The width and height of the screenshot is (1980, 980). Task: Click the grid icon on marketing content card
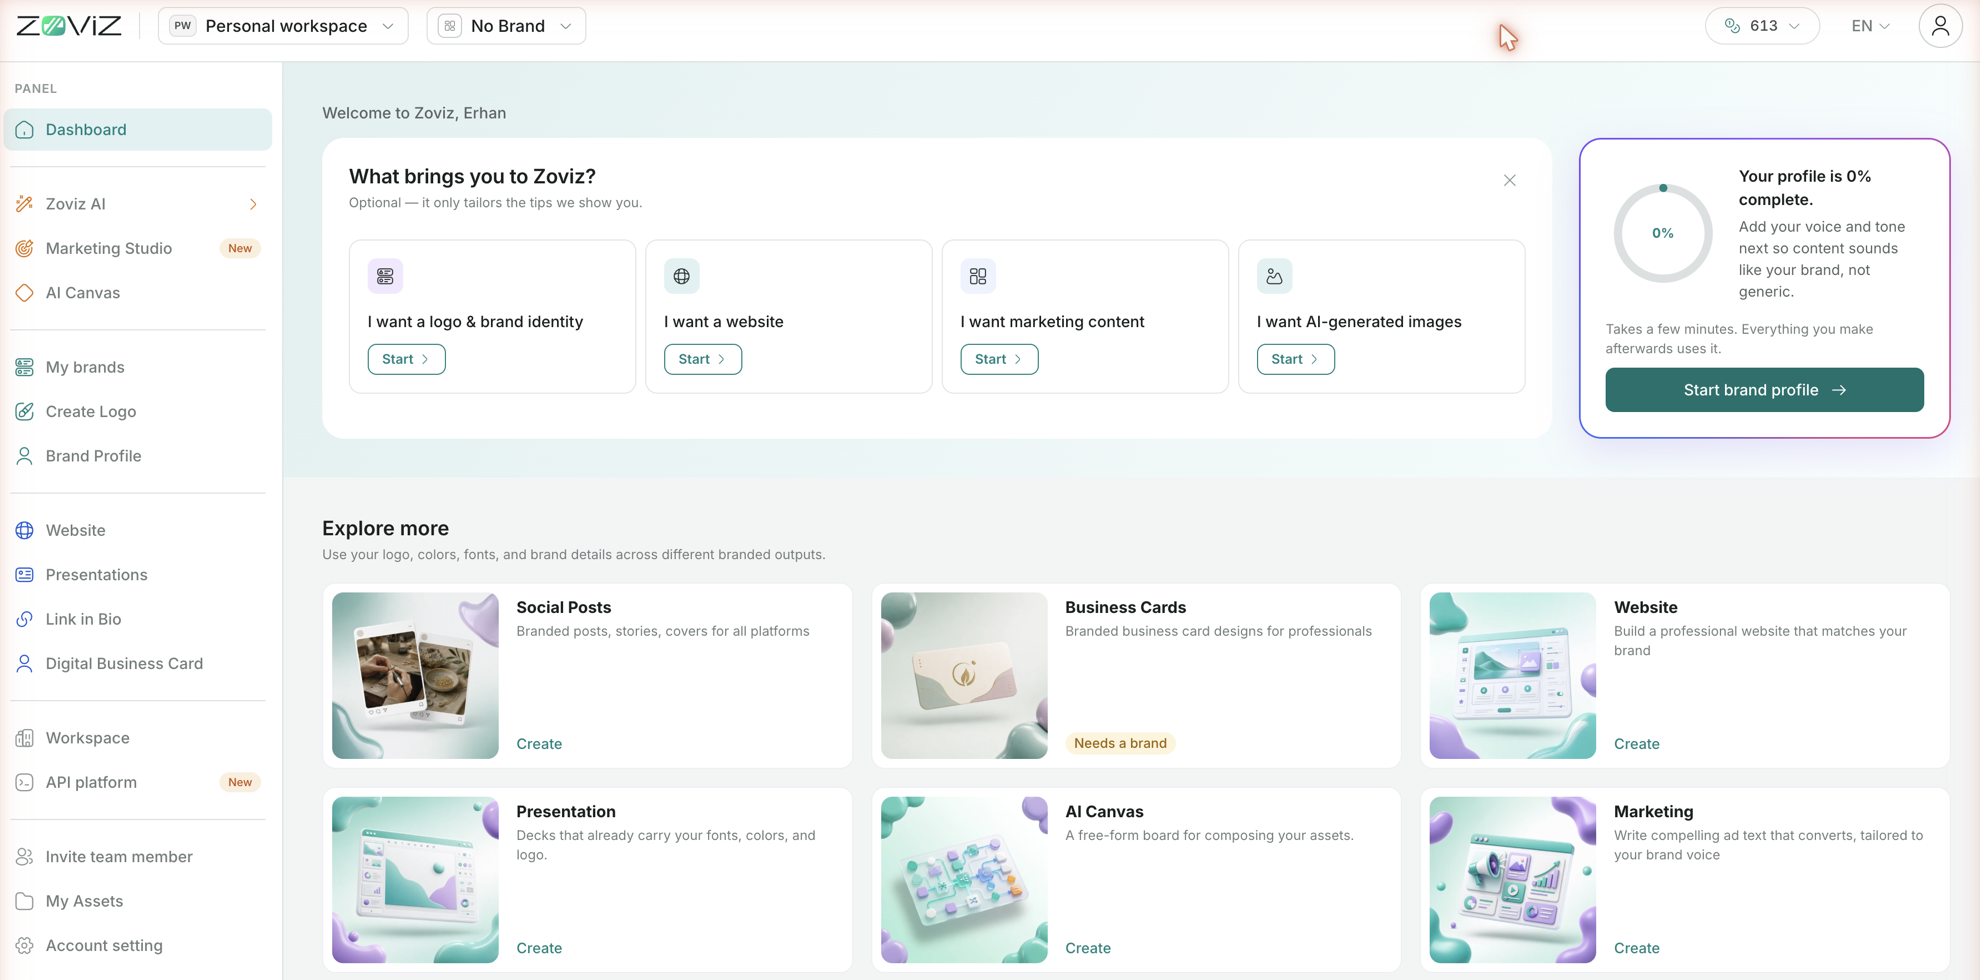(978, 276)
